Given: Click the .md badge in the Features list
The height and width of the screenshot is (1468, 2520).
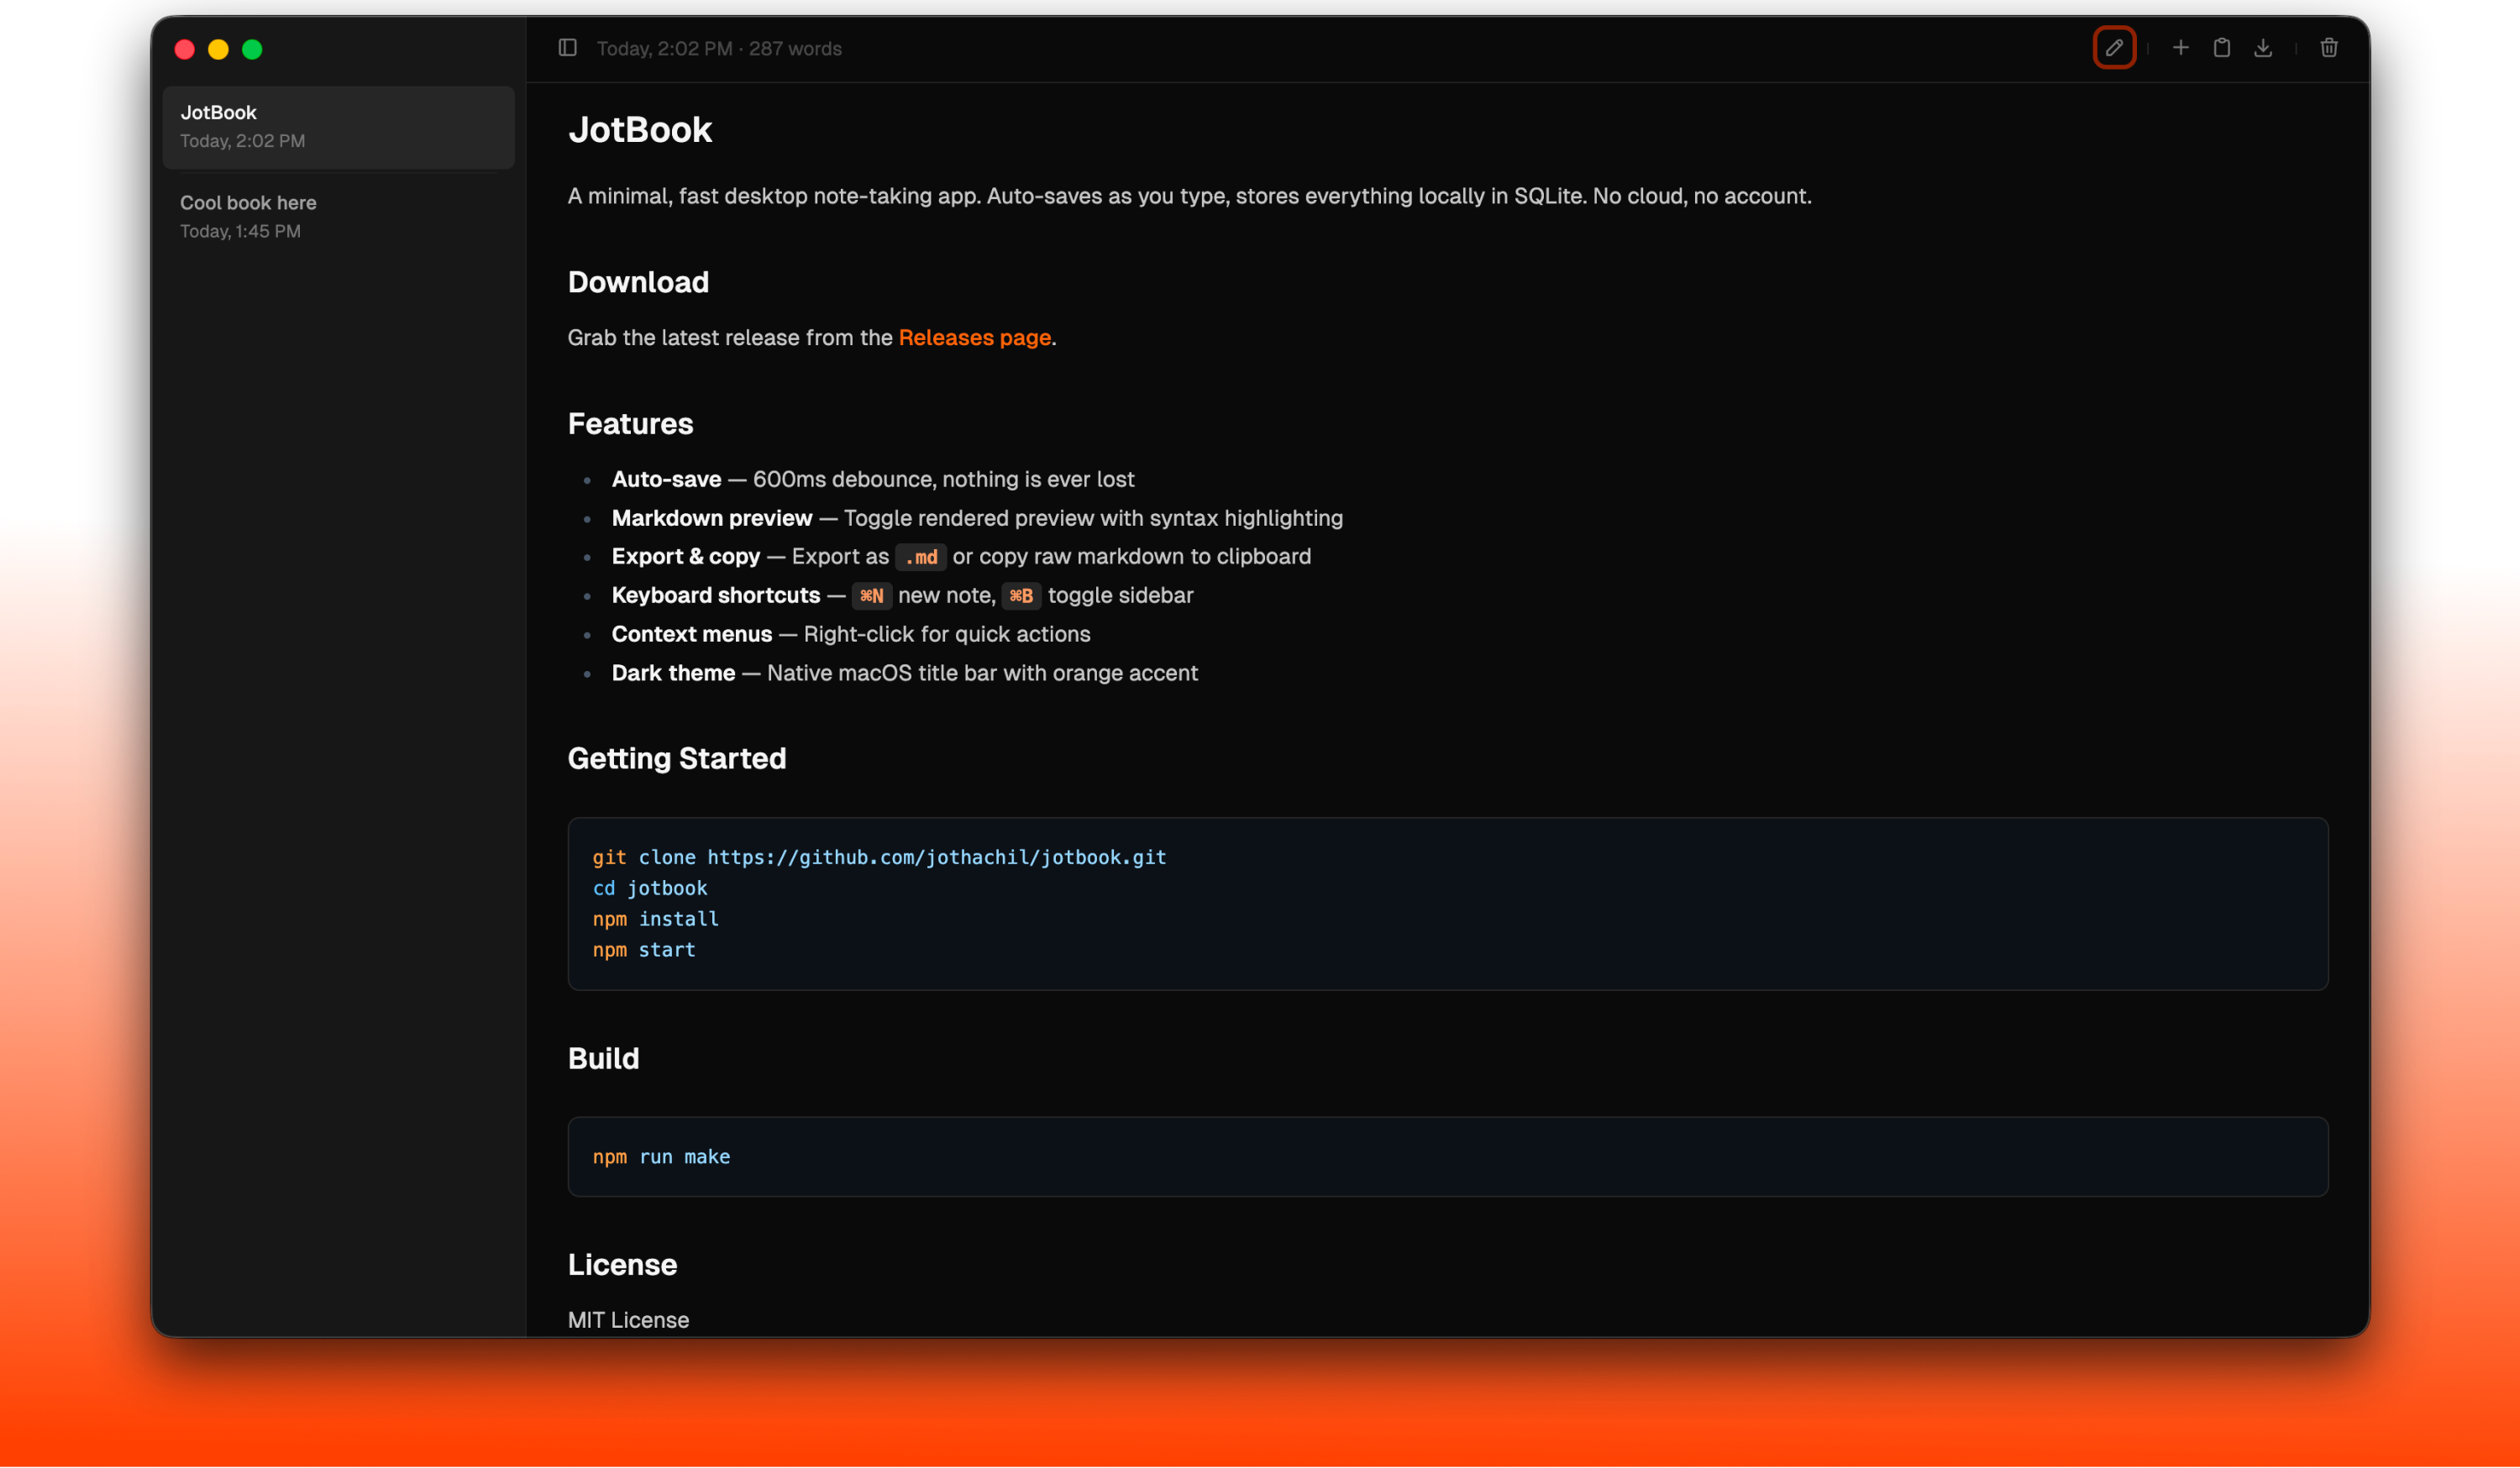Looking at the screenshot, I should point(921,557).
